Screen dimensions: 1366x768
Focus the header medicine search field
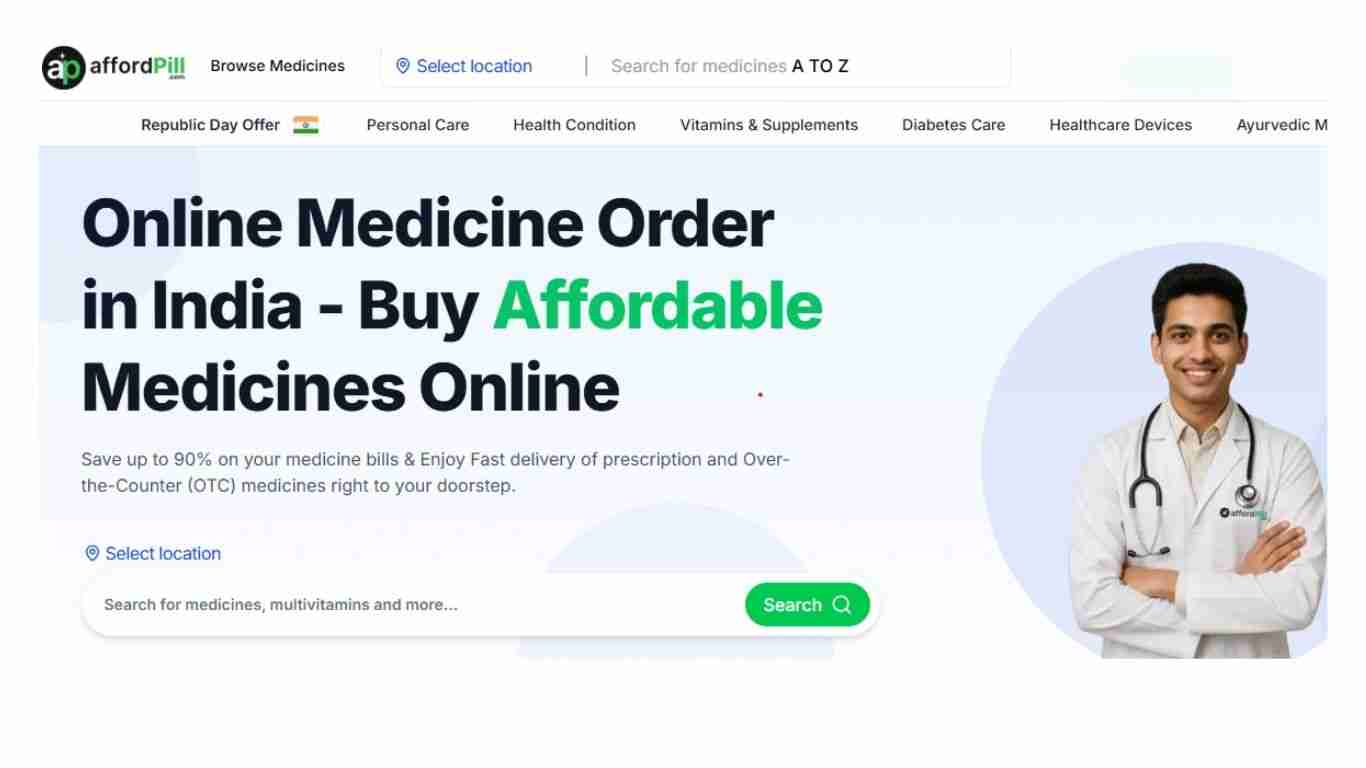800,66
